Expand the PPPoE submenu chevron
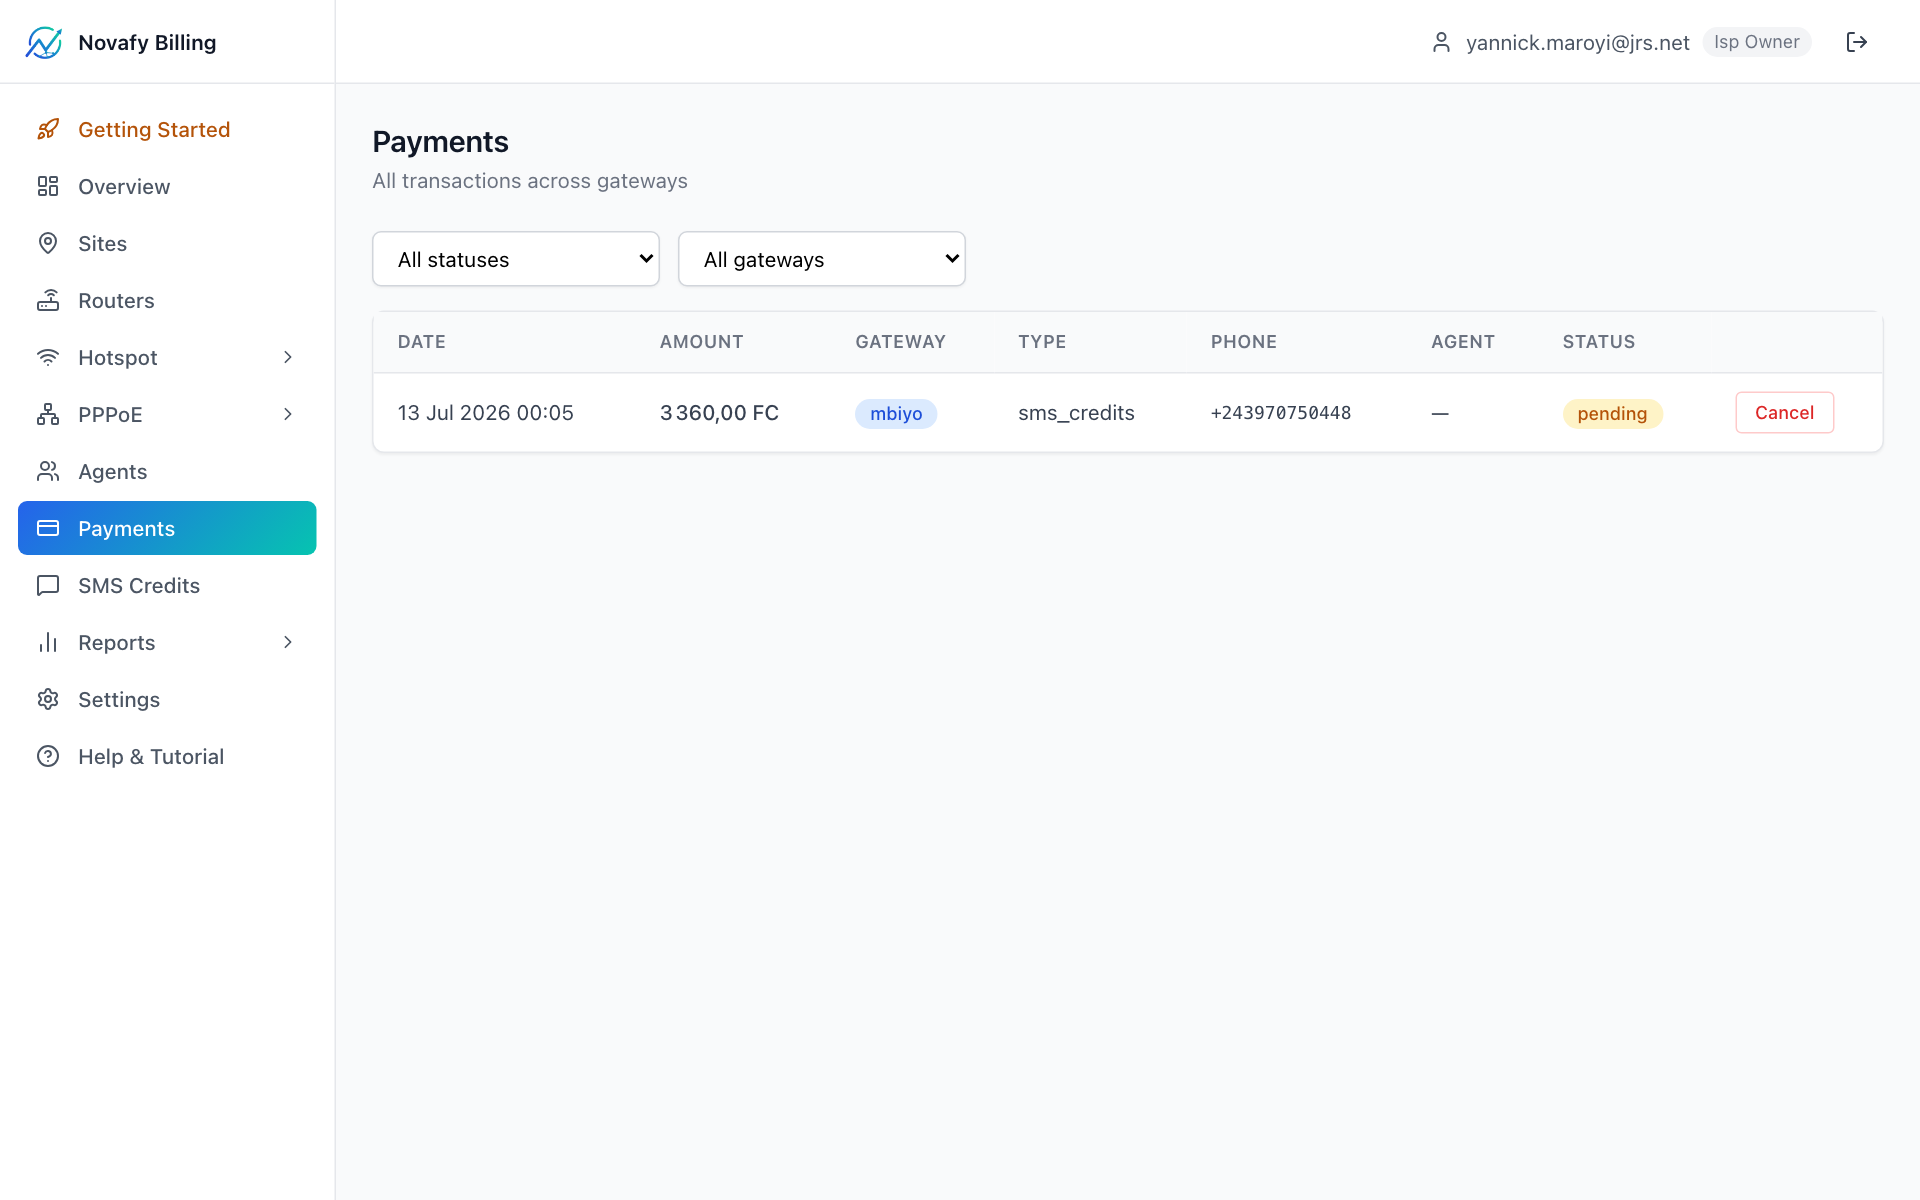Image resolution: width=1920 pixels, height=1200 pixels. coord(288,414)
